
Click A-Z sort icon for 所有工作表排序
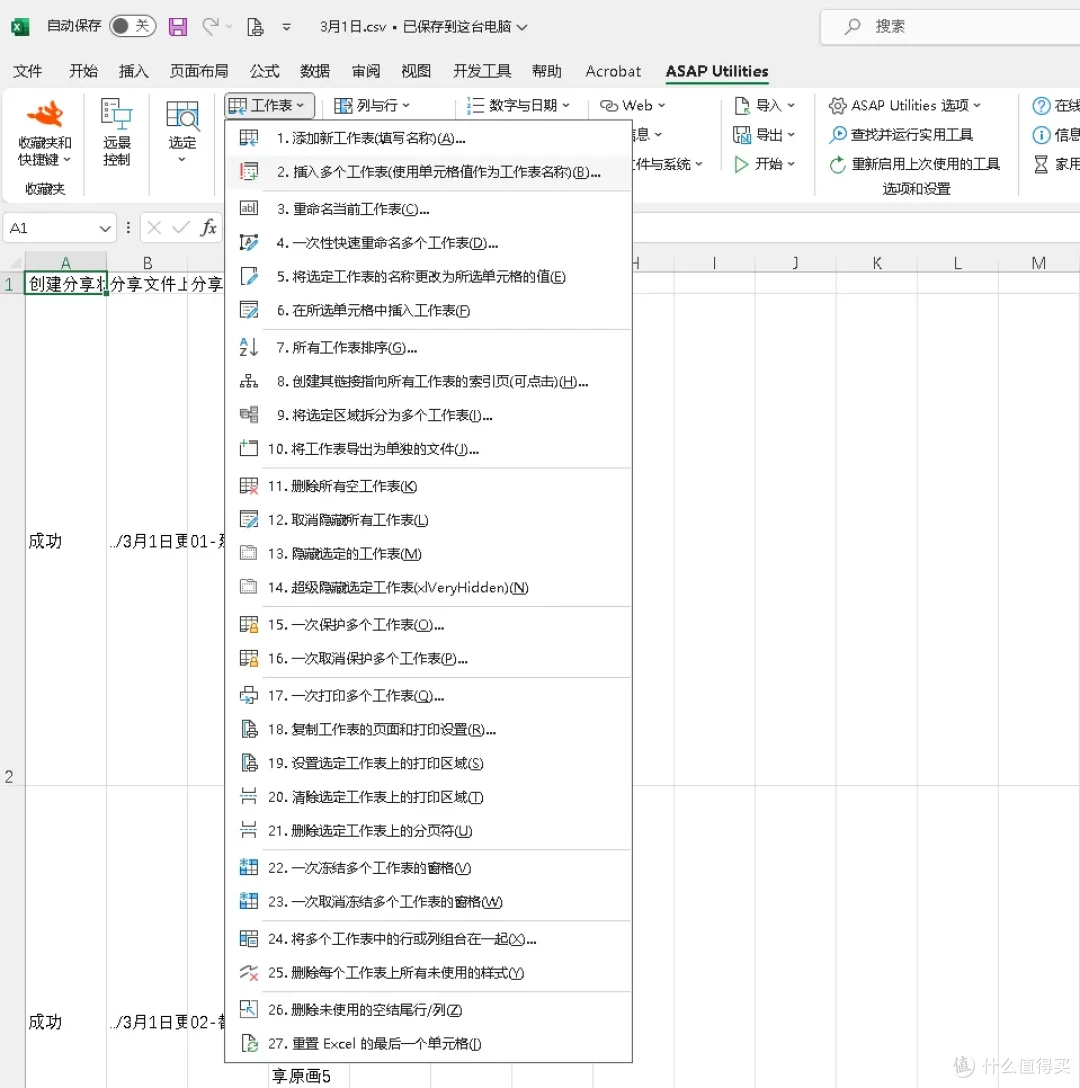pyautogui.click(x=248, y=347)
